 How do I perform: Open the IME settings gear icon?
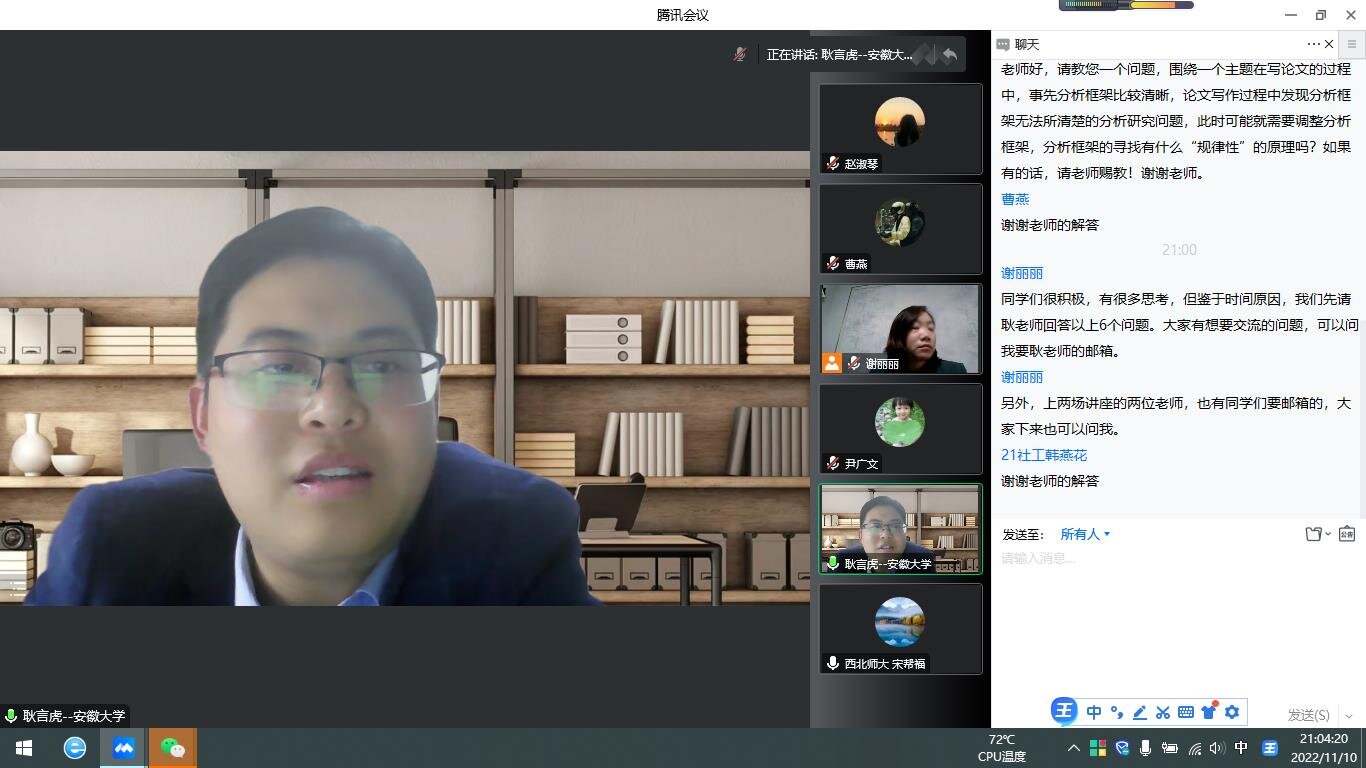[1232, 712]
